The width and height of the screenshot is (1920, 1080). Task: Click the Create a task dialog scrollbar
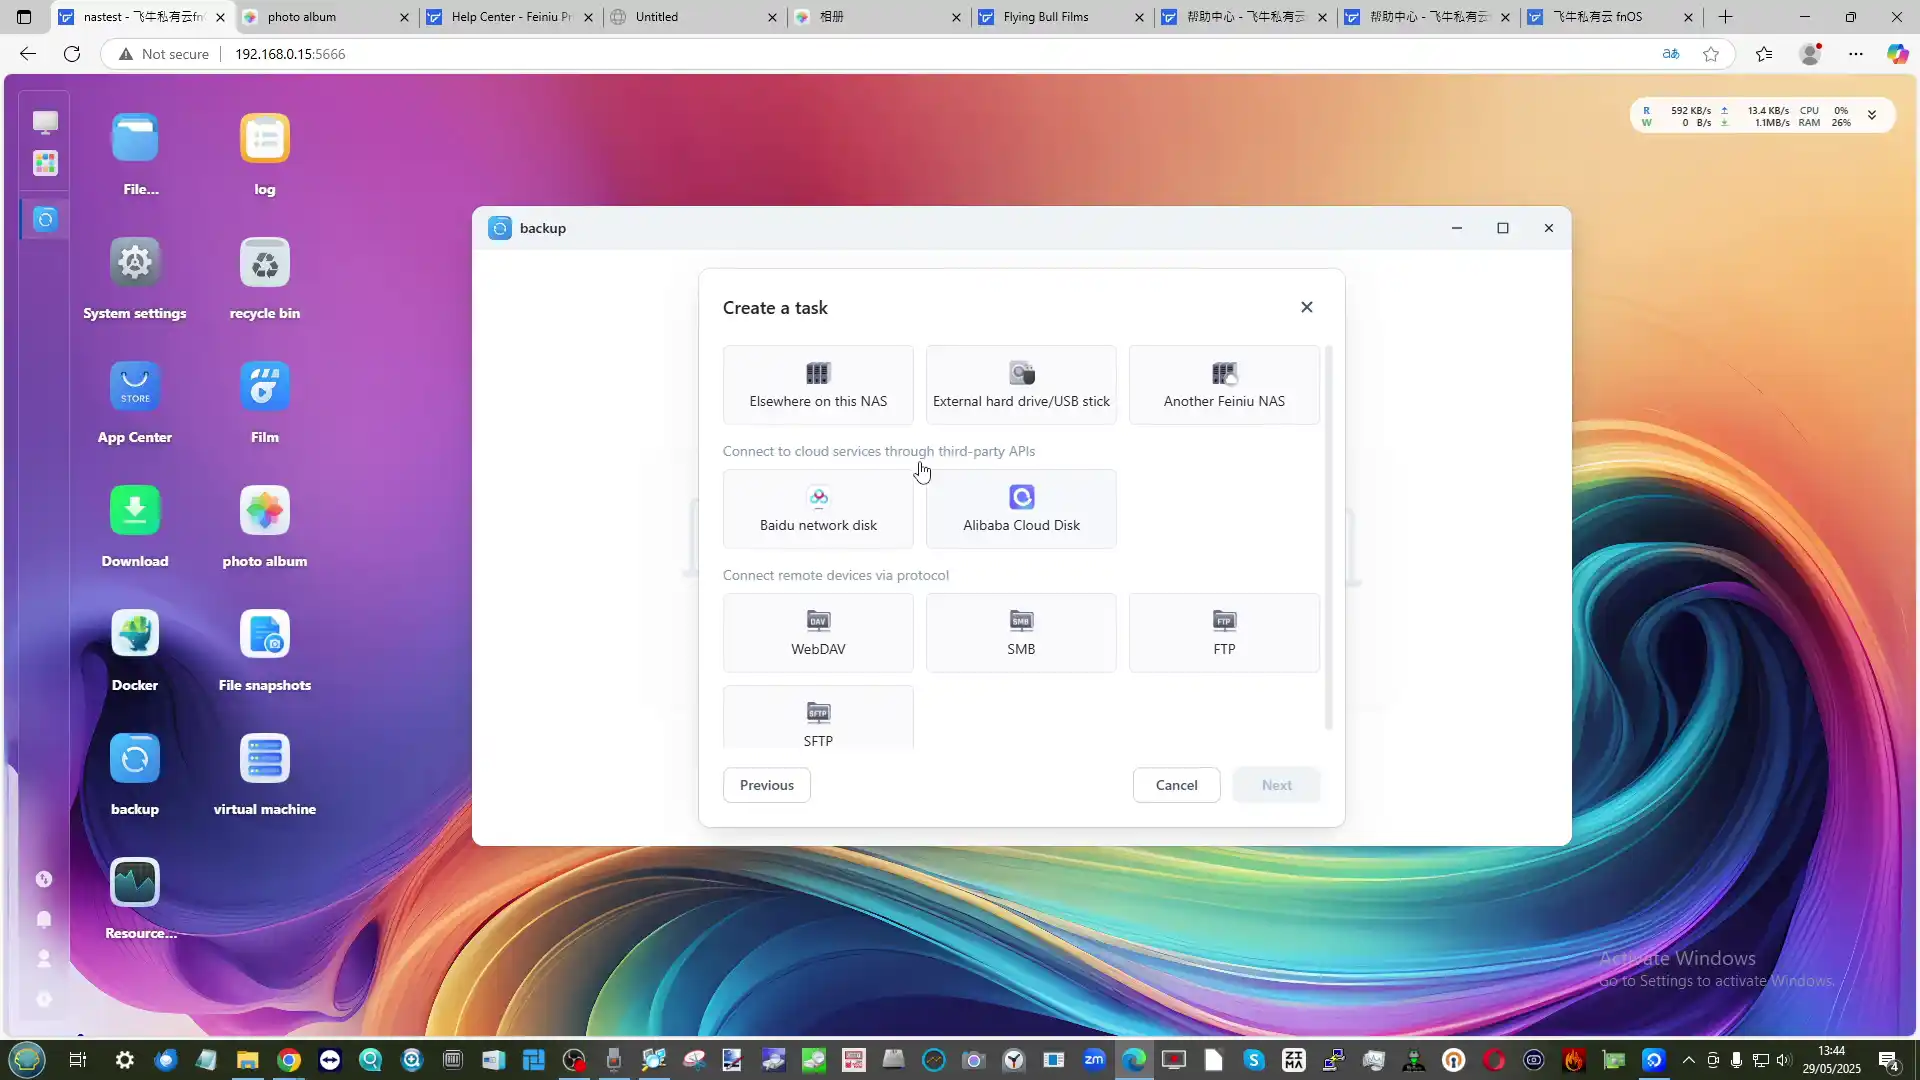tap(1328, 538)
